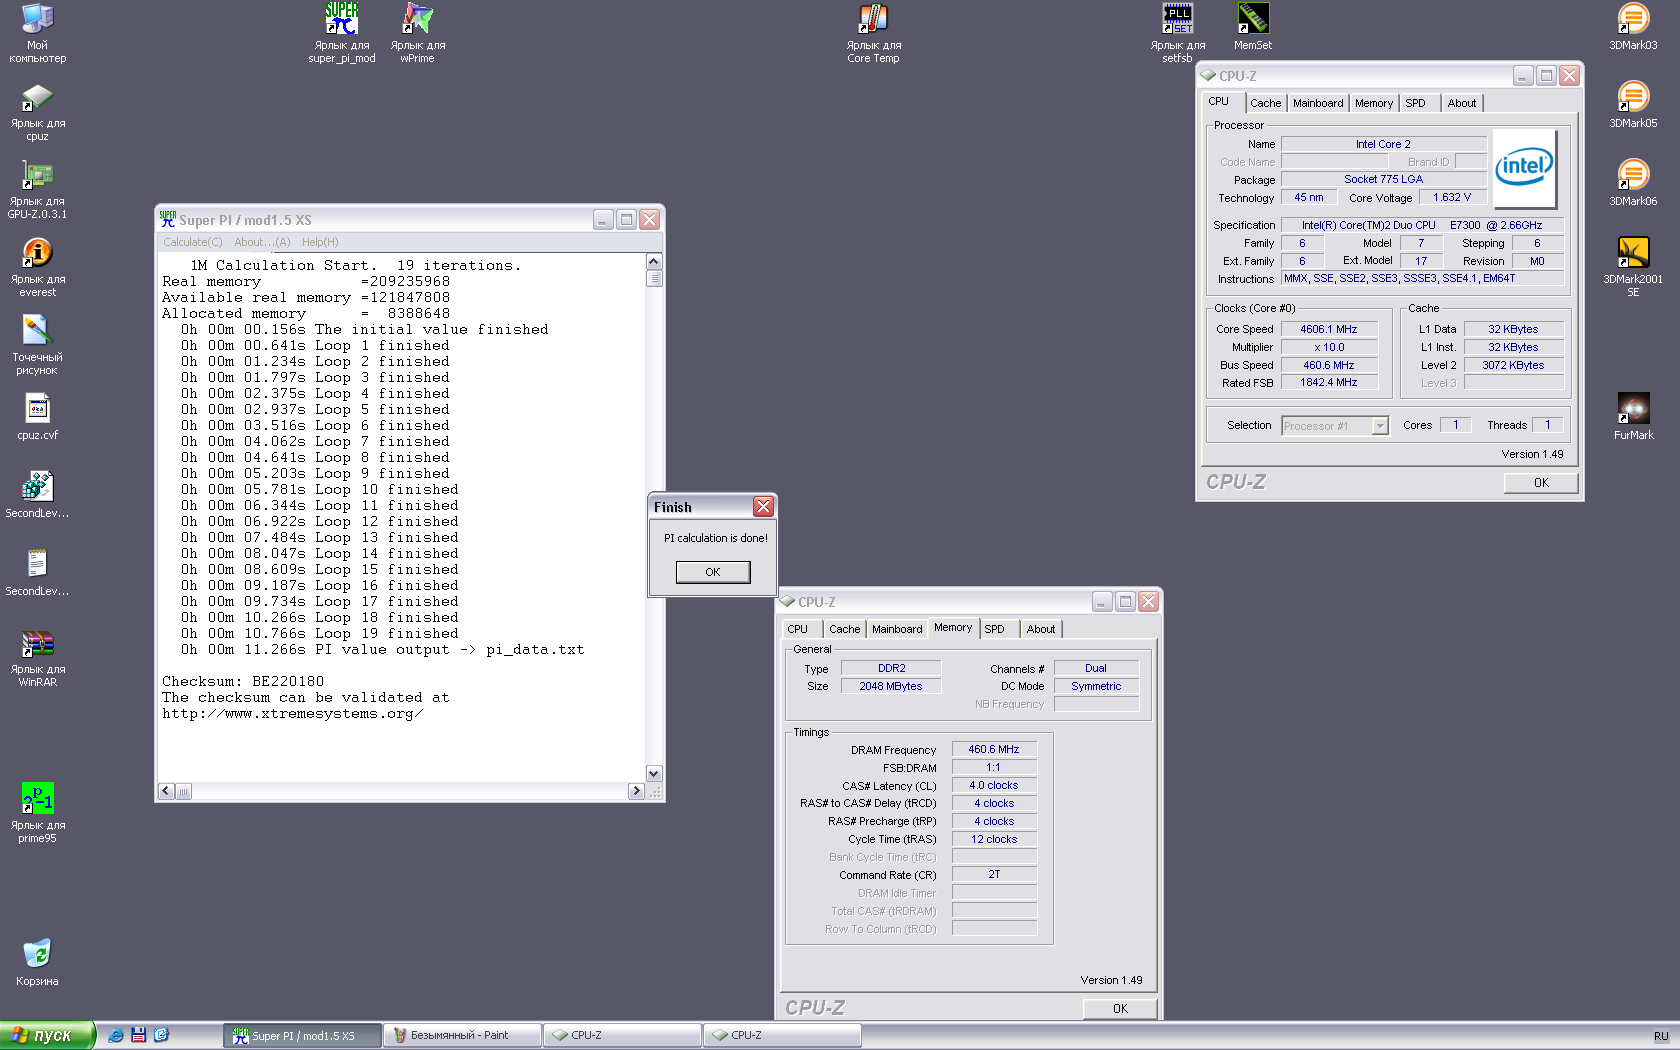1680x1050 pixels.
Task: Open the Core Temp shortcut icon
Action: coord(873,32)
